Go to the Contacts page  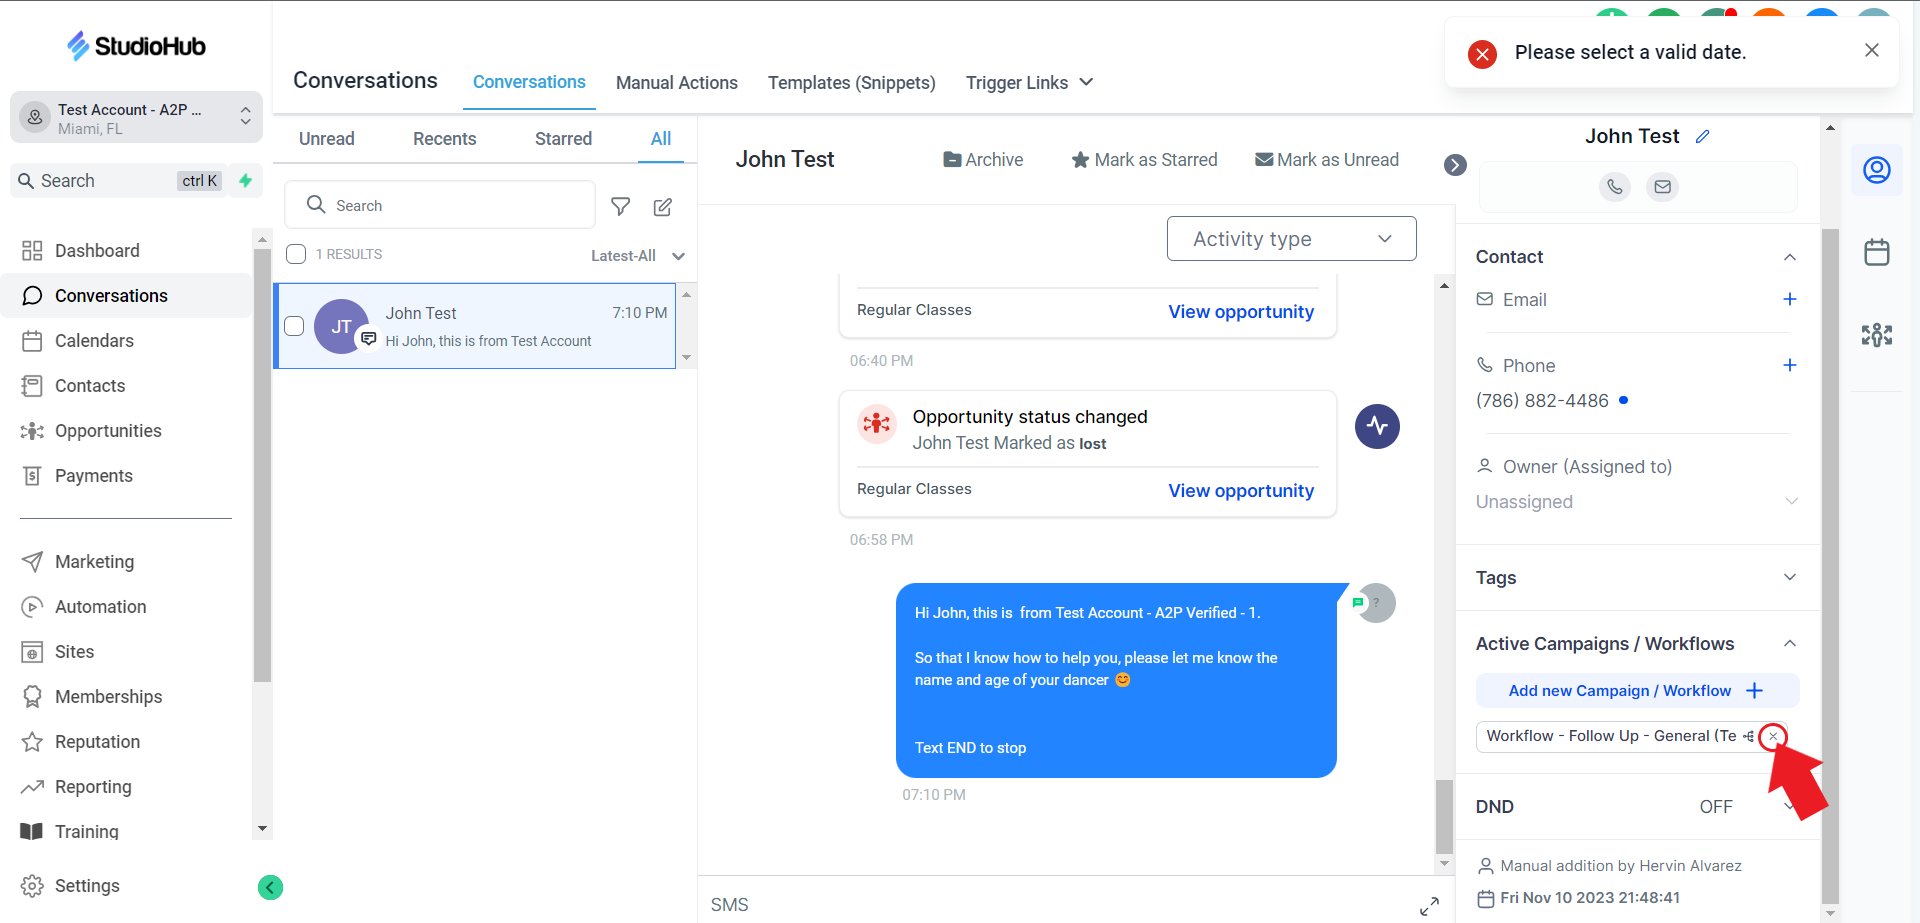pos(90,386)
